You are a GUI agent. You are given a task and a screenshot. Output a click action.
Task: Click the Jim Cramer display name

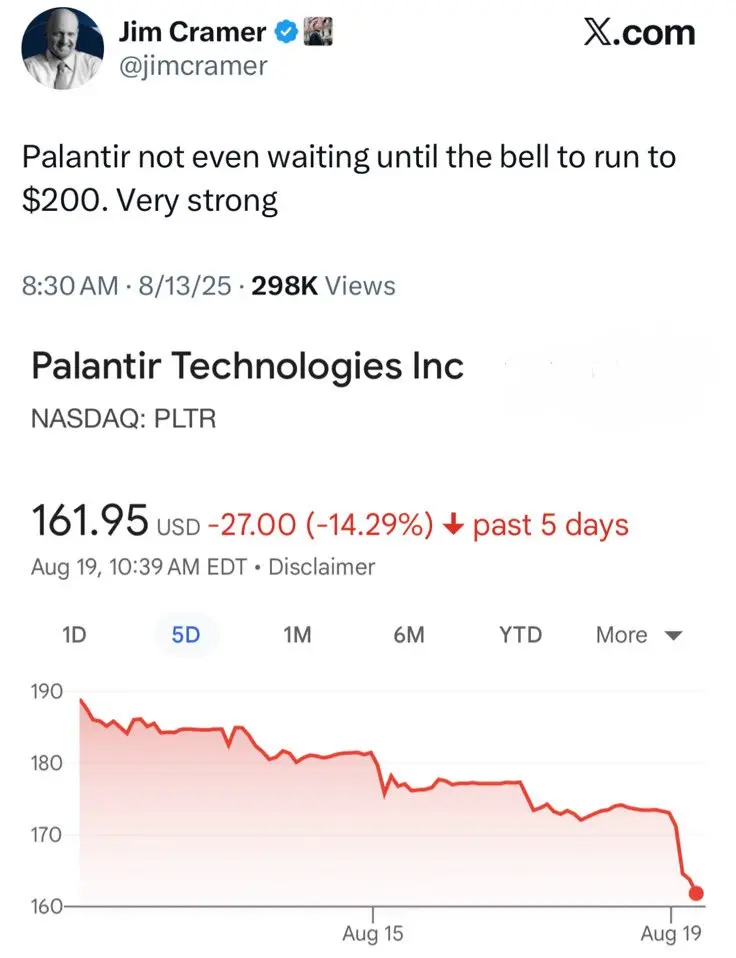coord(192,32)
